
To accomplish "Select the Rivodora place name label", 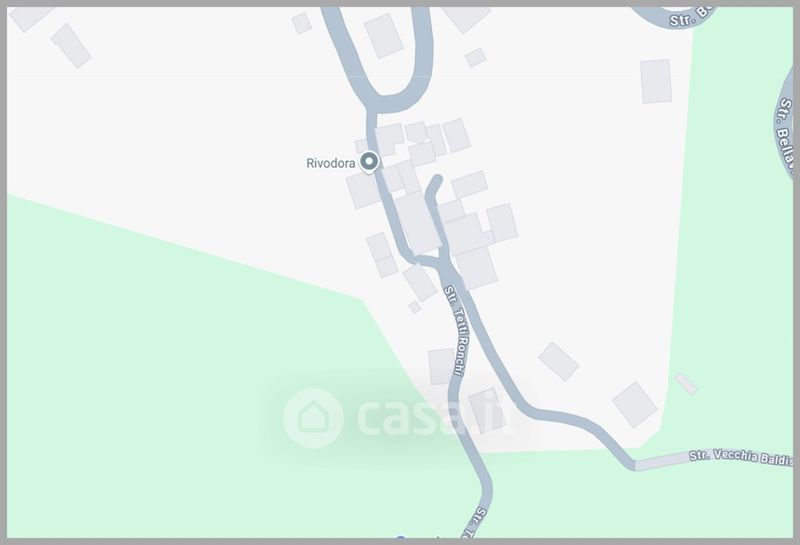I will click(331, 163).
